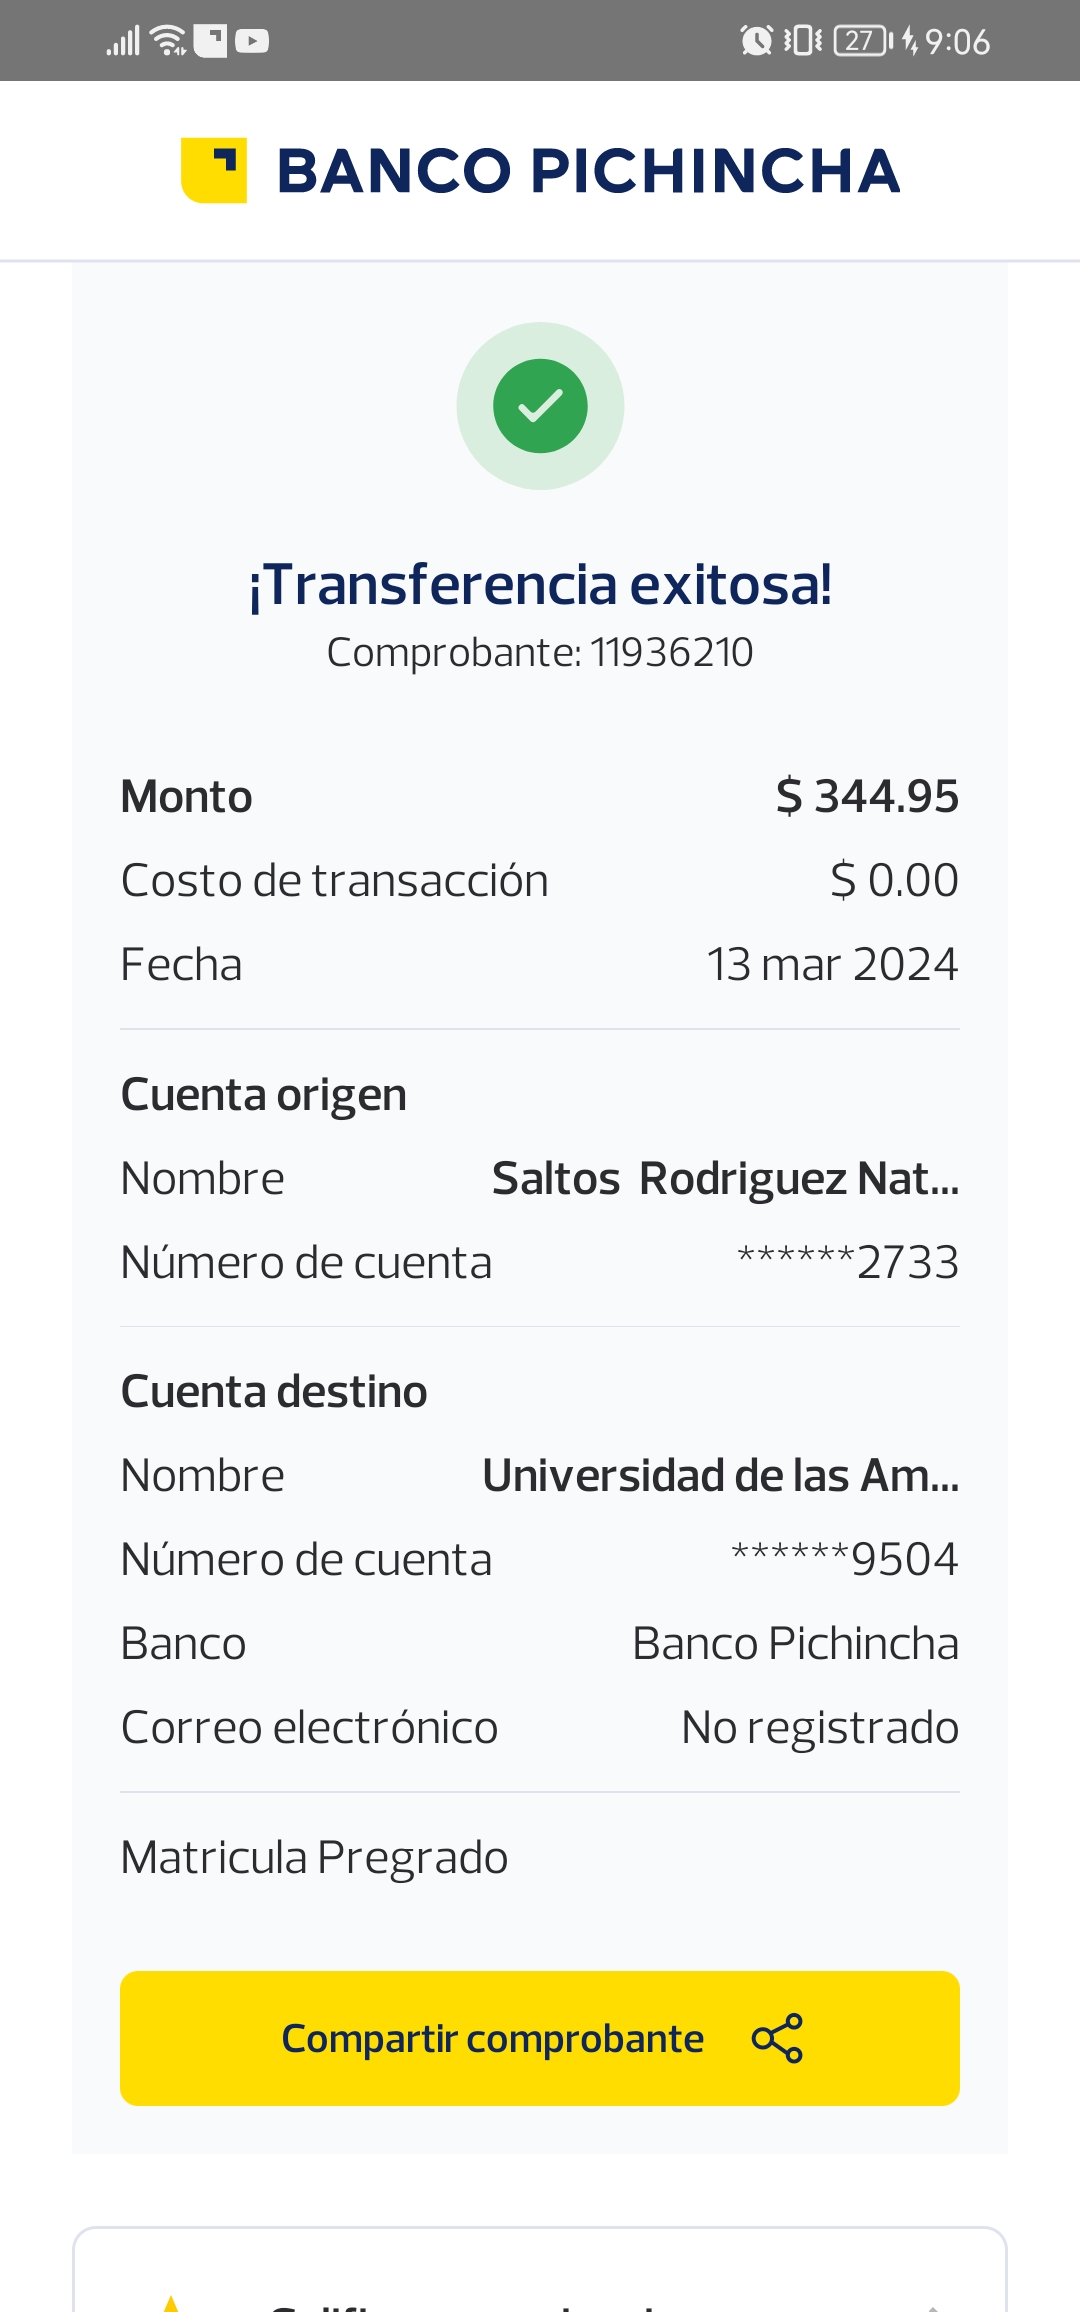Tap the alarm clock status icon
Image resolution: width=1080 pixels, height=2312 pixels.
pos(756,41)
